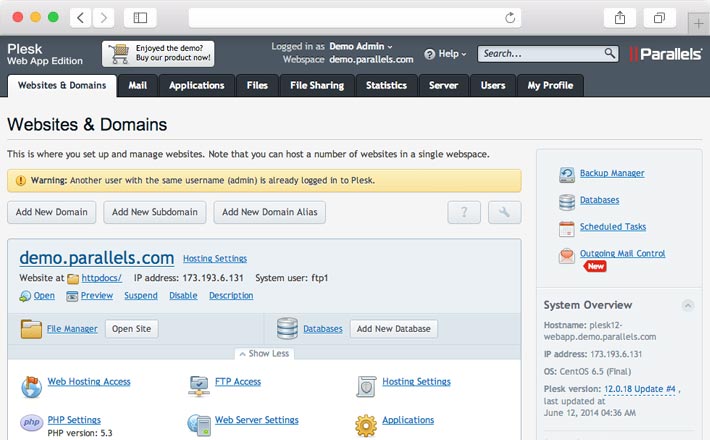
Task: Click Hosting Settings link beside domain name
Action: click(x=215, y=258)
